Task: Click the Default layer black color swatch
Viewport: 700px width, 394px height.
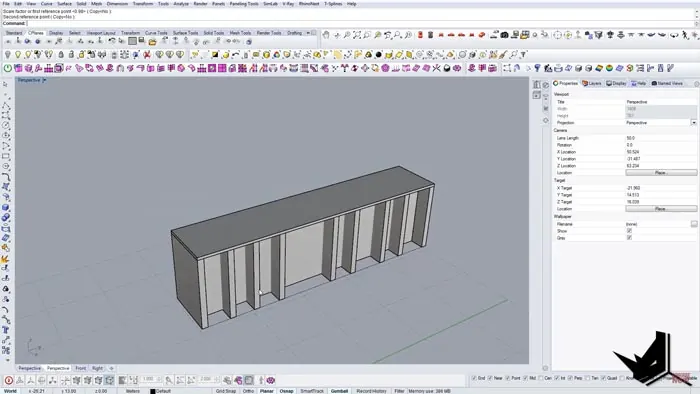Action: [153, 391]
